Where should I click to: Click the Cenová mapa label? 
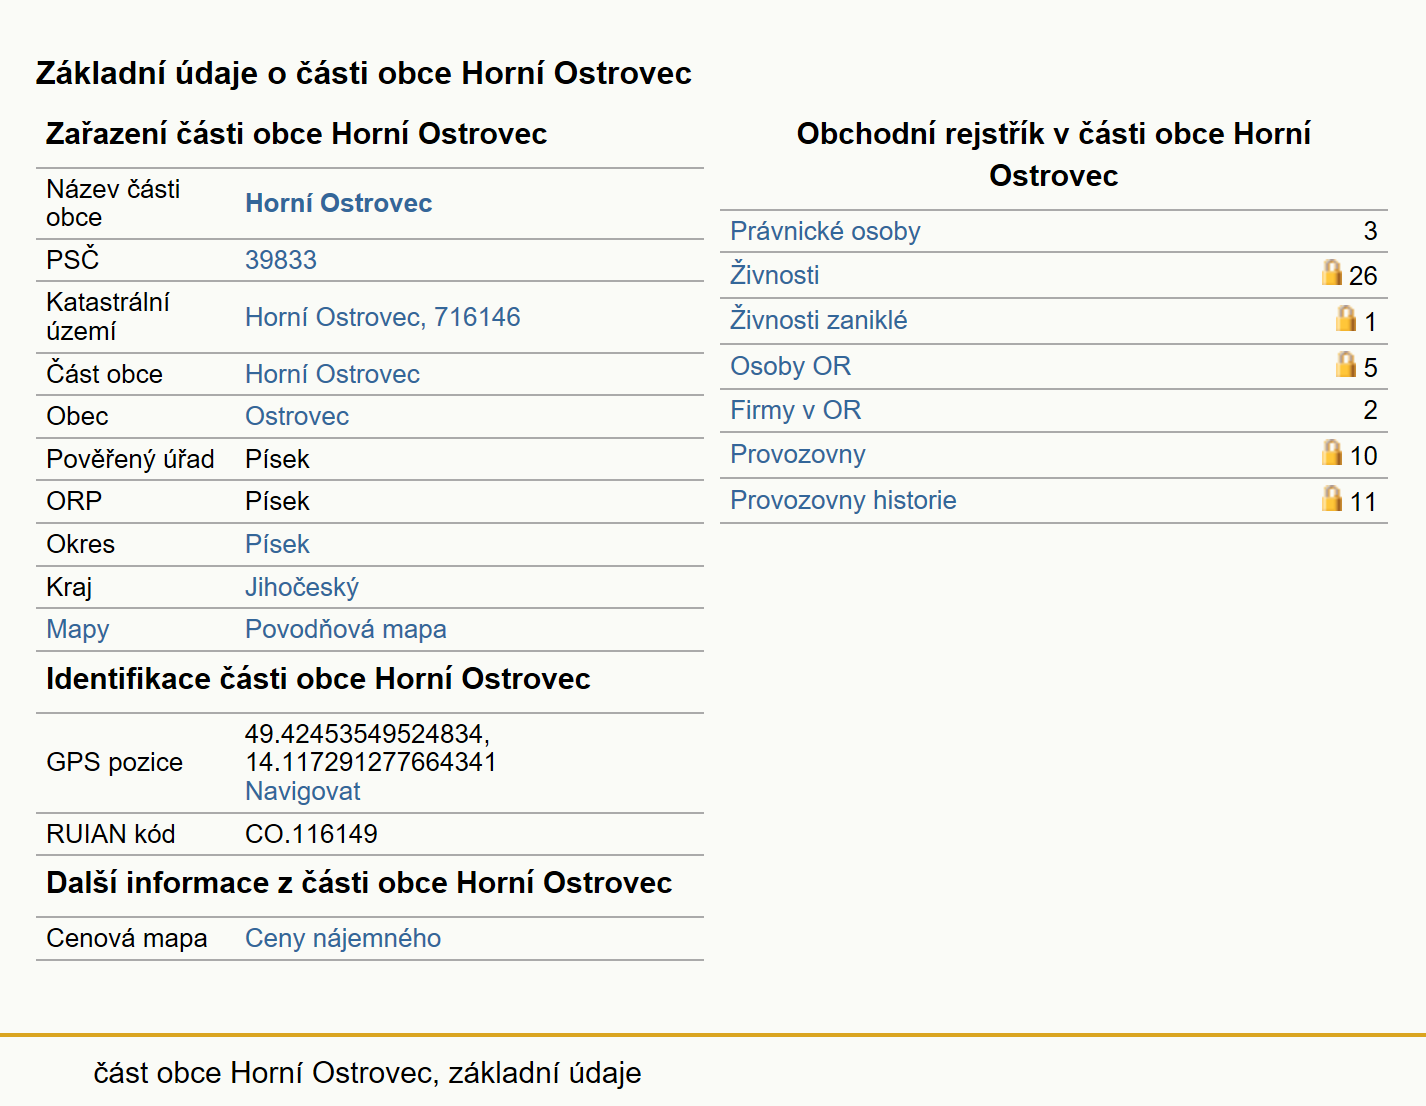coord(127,938)
